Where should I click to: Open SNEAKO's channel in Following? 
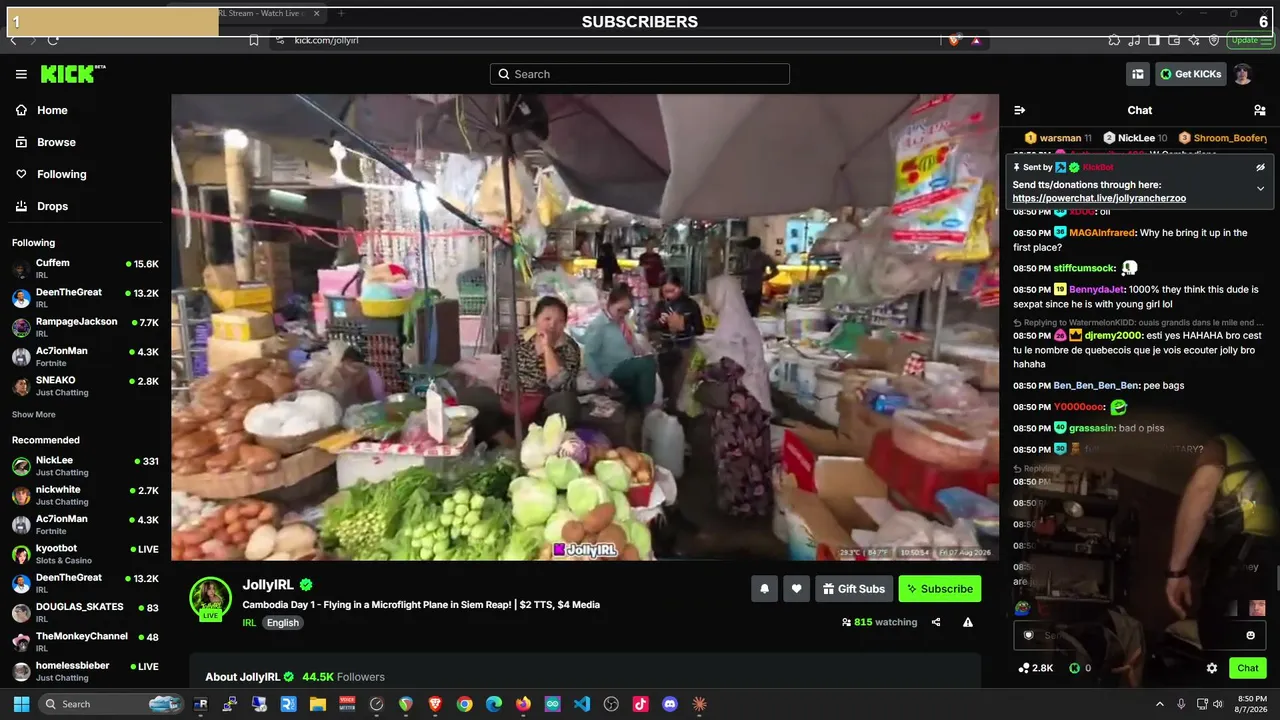[x=85, y=386]
